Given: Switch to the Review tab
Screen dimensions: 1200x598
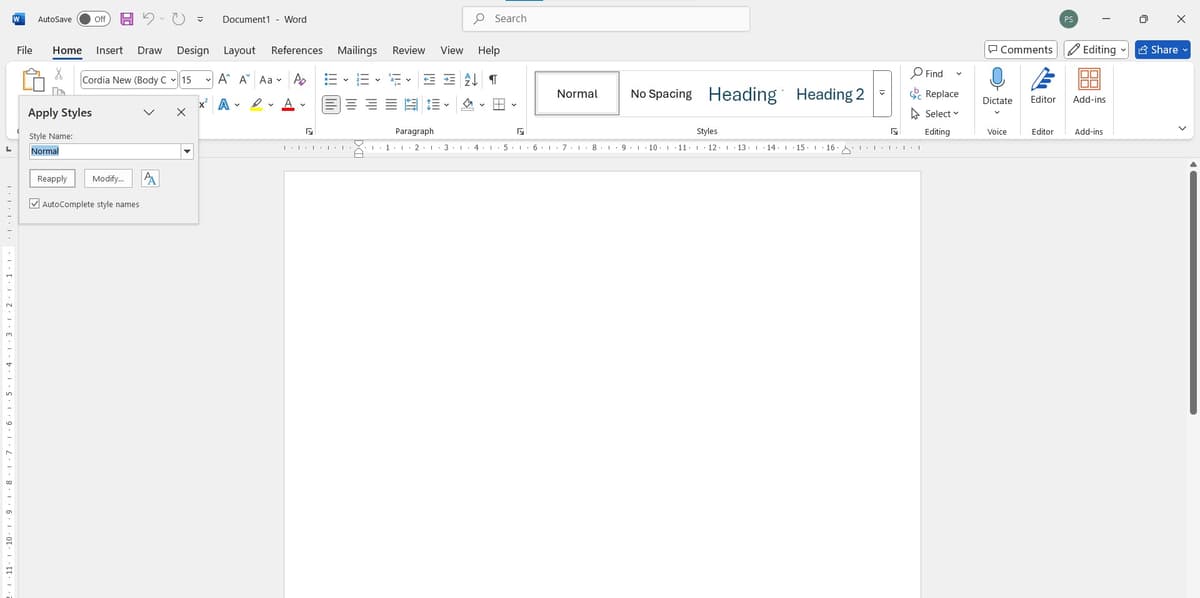Looking at the screenshot, I should pos(408,50).
